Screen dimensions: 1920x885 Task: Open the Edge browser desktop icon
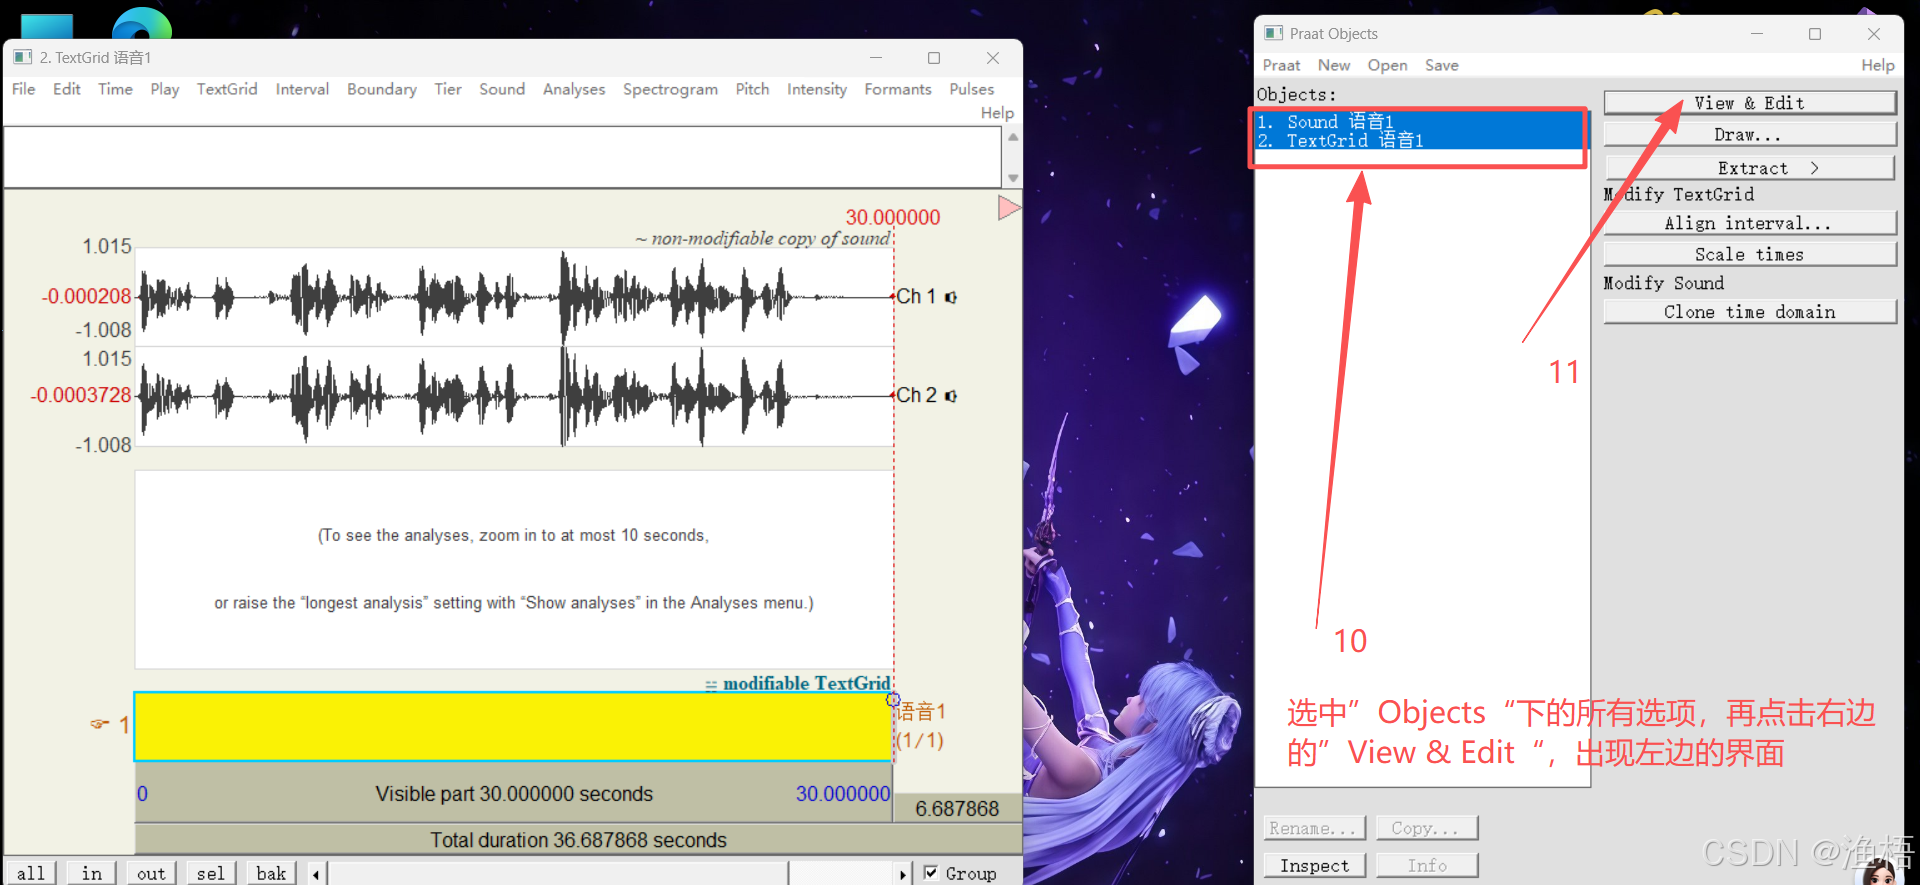142,24
